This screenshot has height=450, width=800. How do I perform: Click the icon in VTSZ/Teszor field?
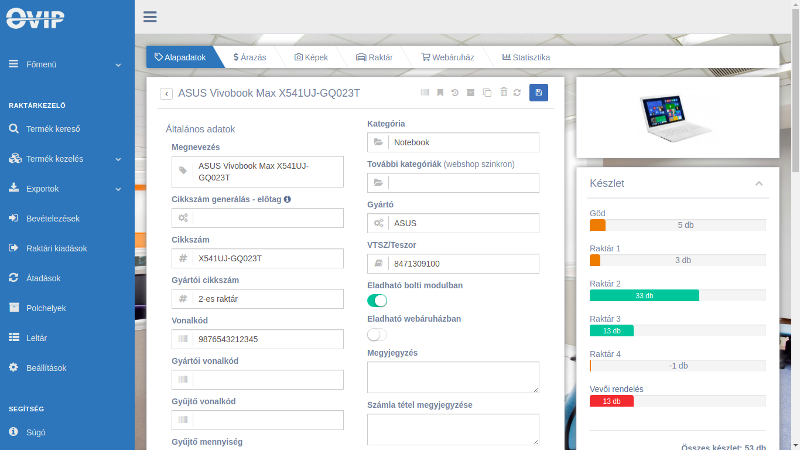click(378, 263)
